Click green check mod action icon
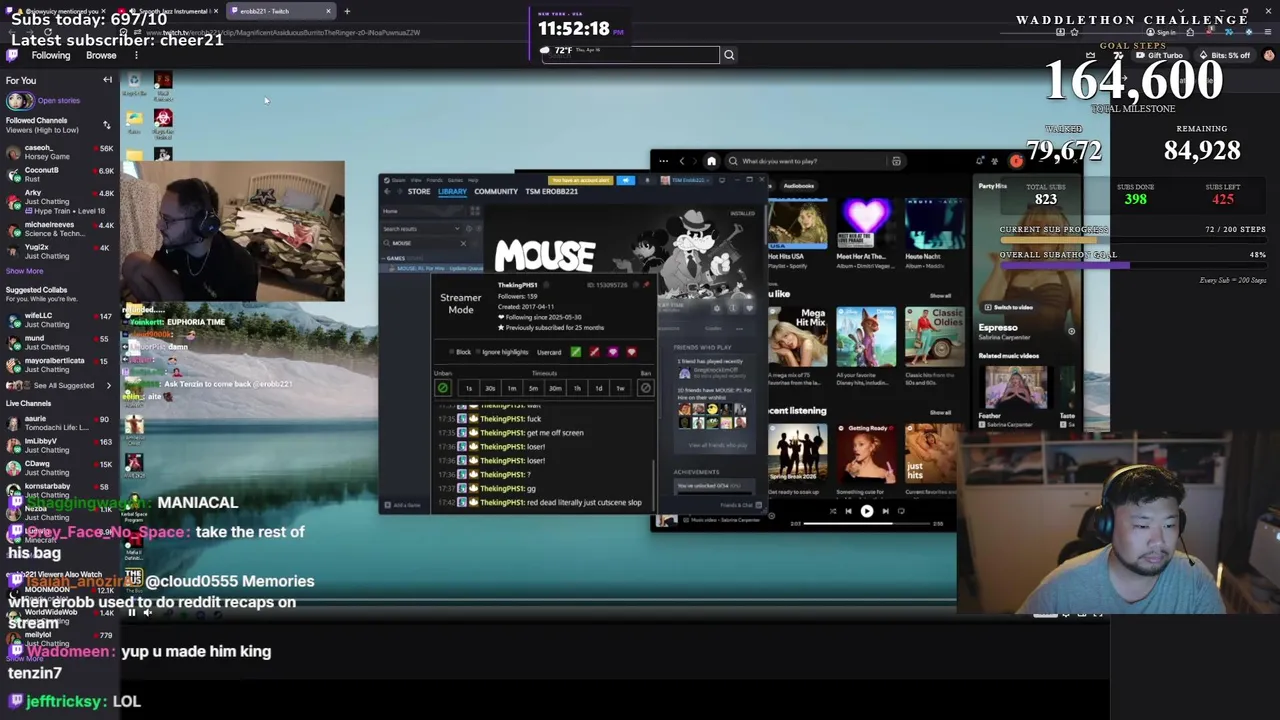 [575, 352]
